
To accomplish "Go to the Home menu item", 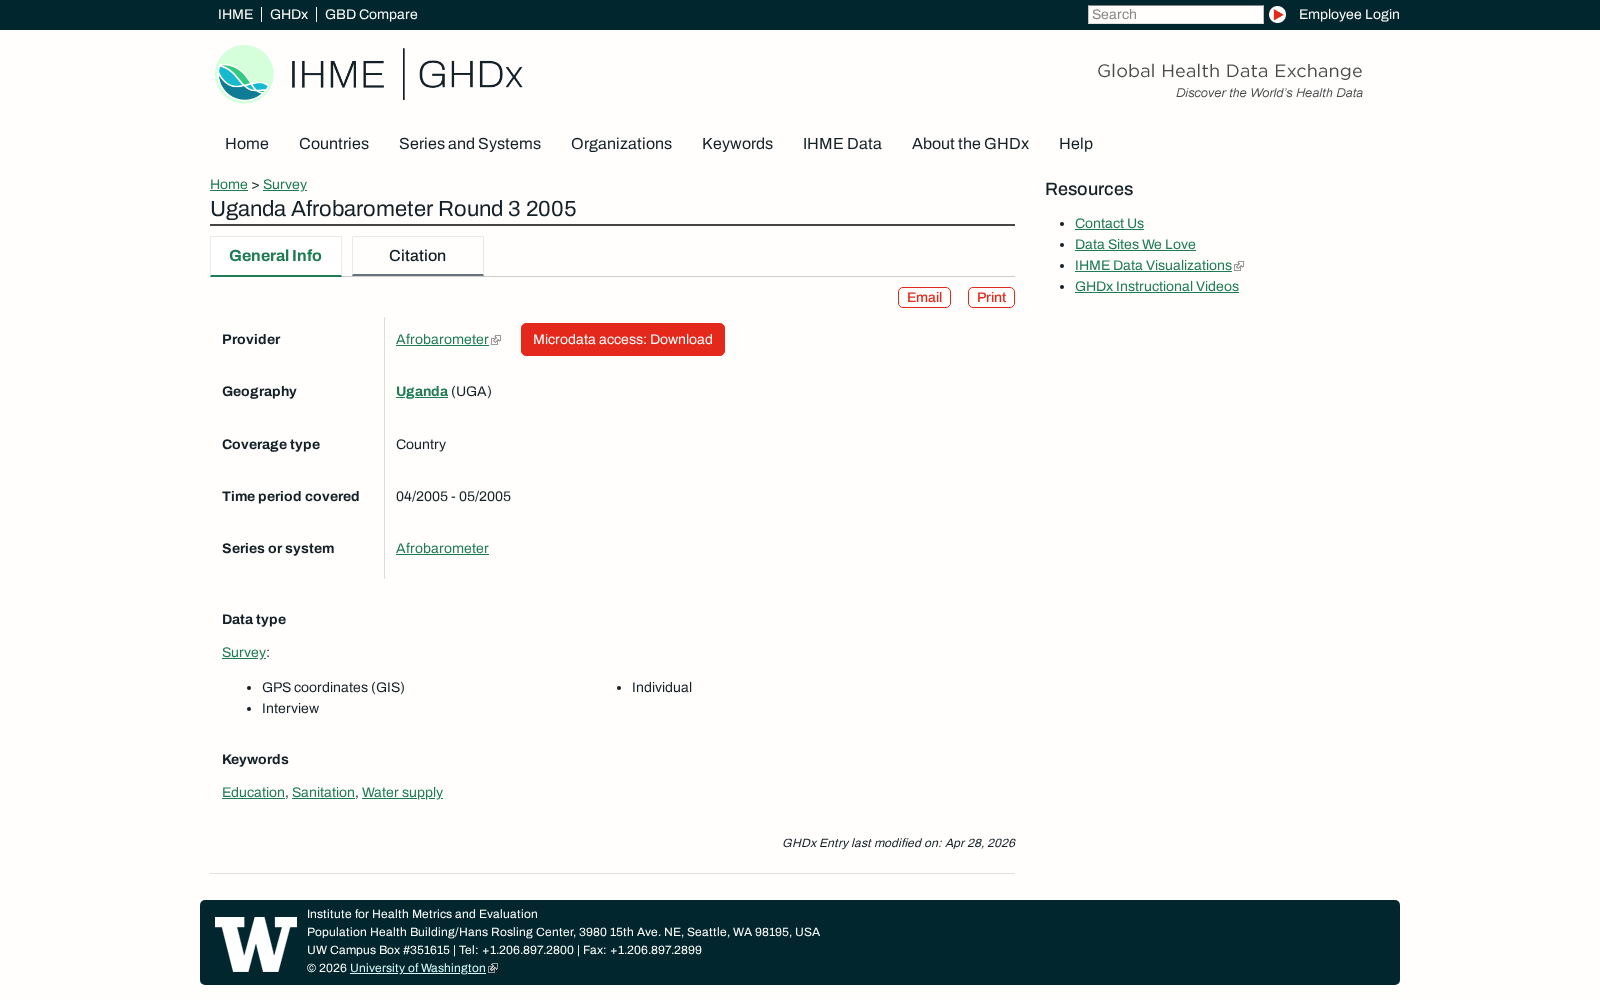I will [x=247, y=144].
